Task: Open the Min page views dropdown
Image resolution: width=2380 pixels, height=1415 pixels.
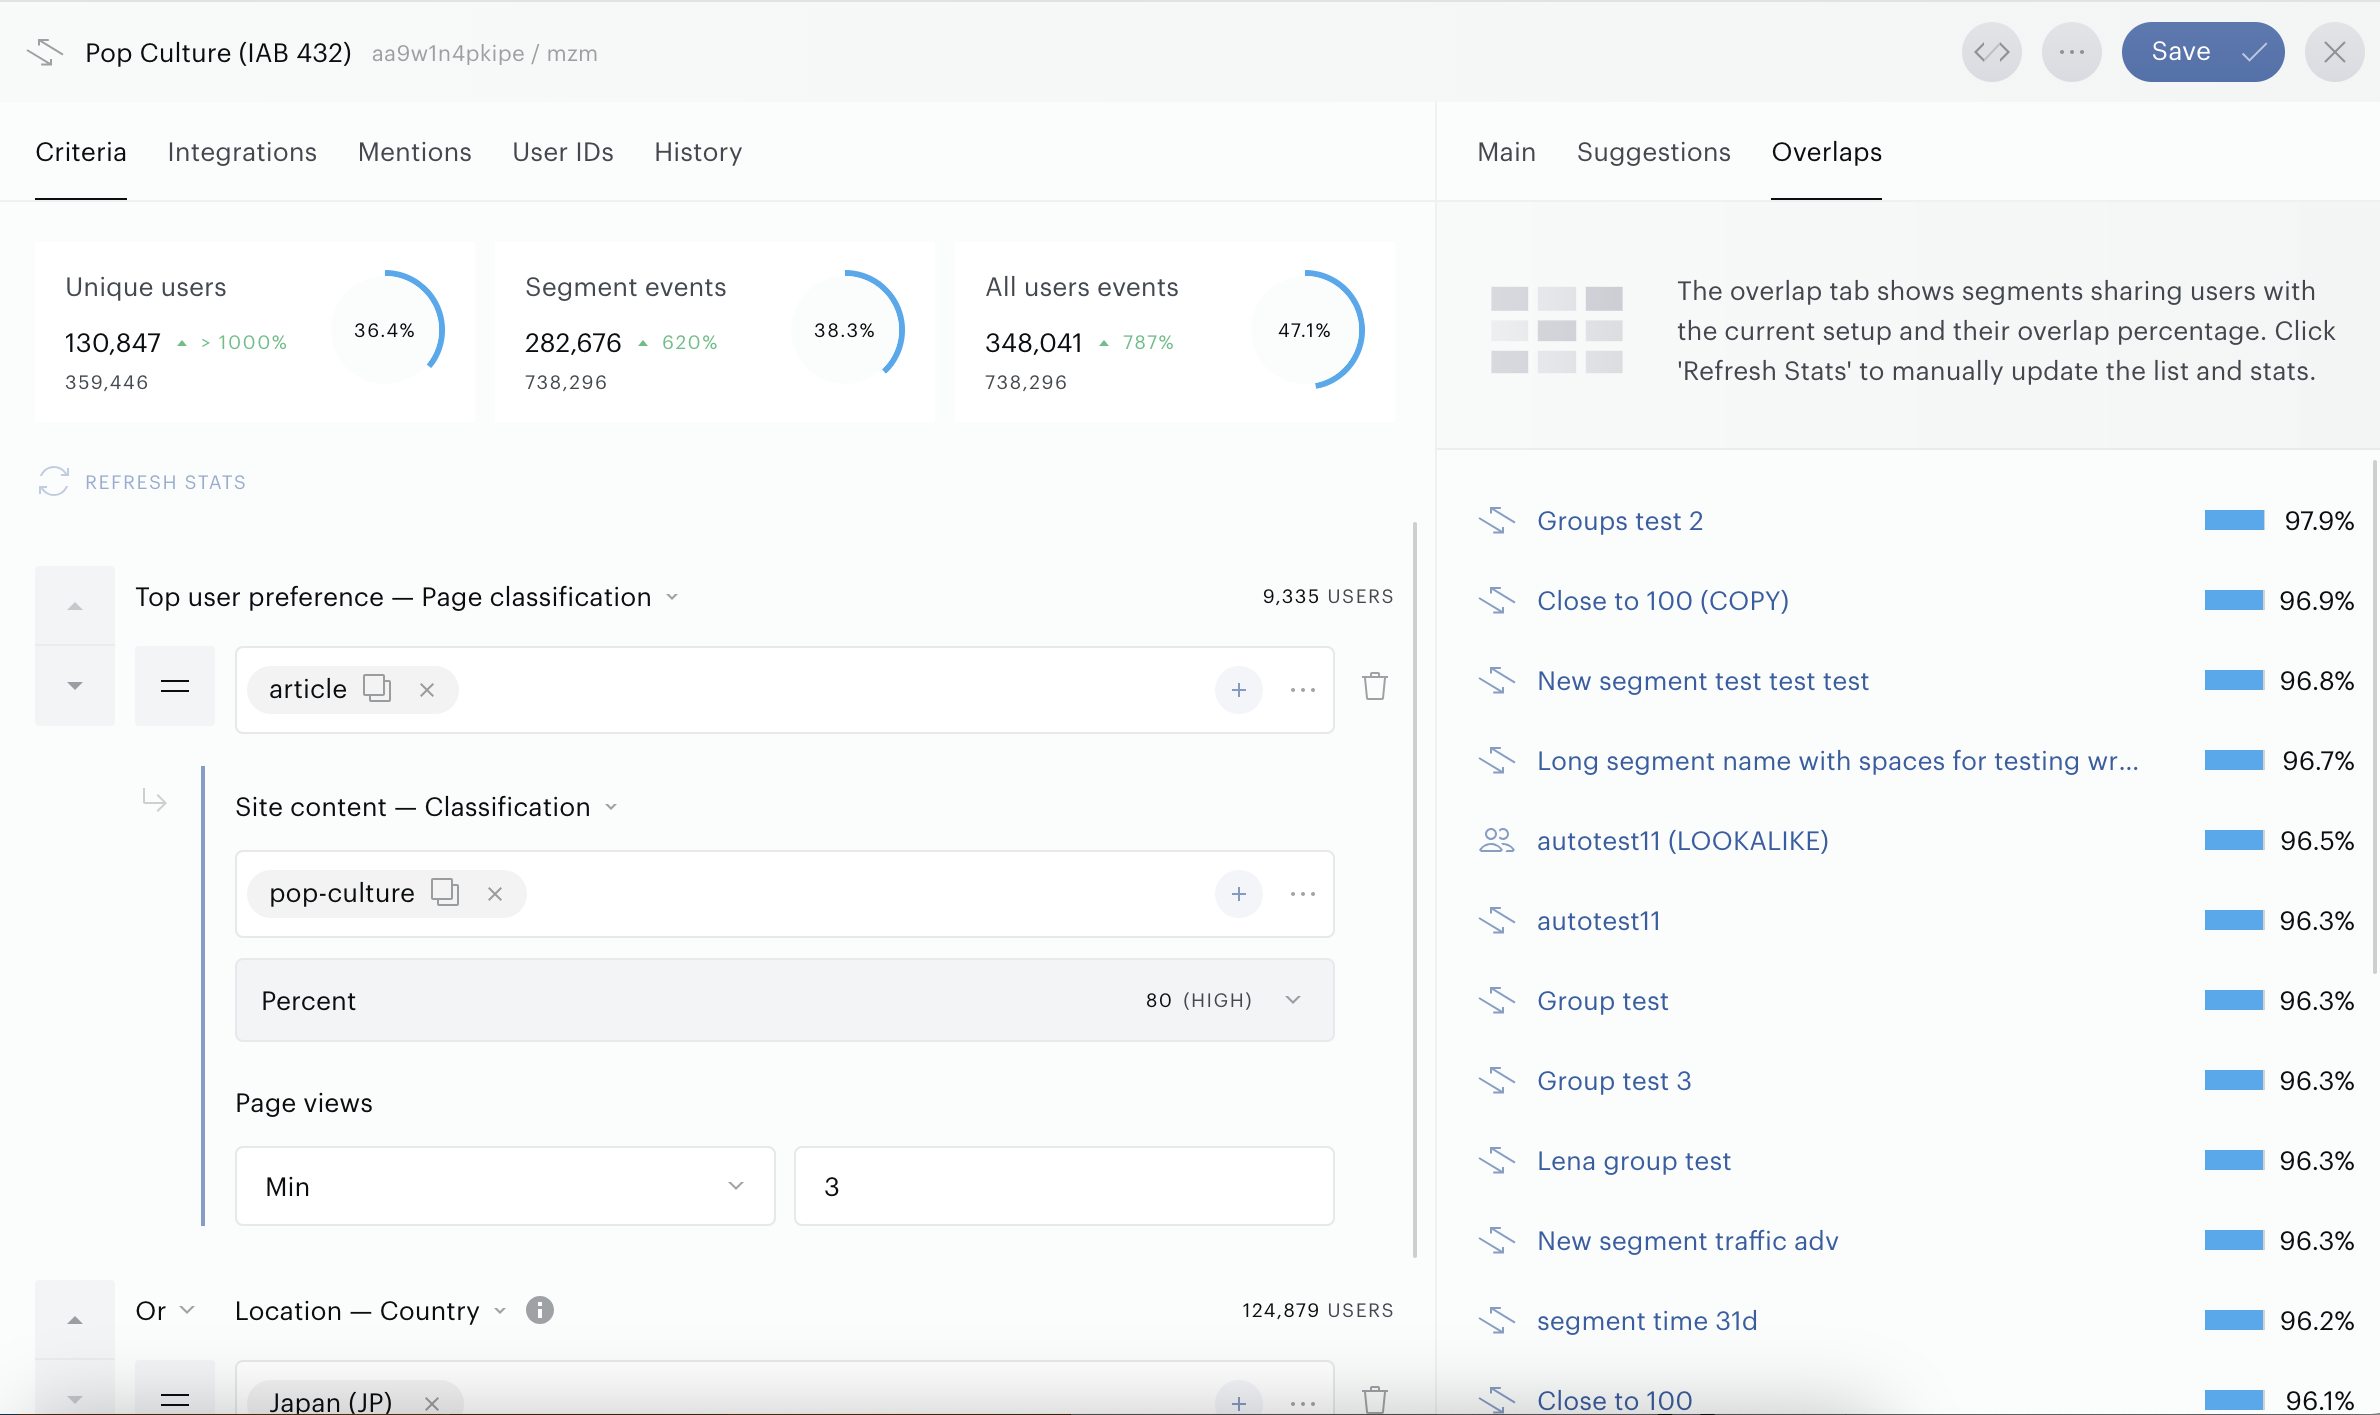Action: (505, 1186)
